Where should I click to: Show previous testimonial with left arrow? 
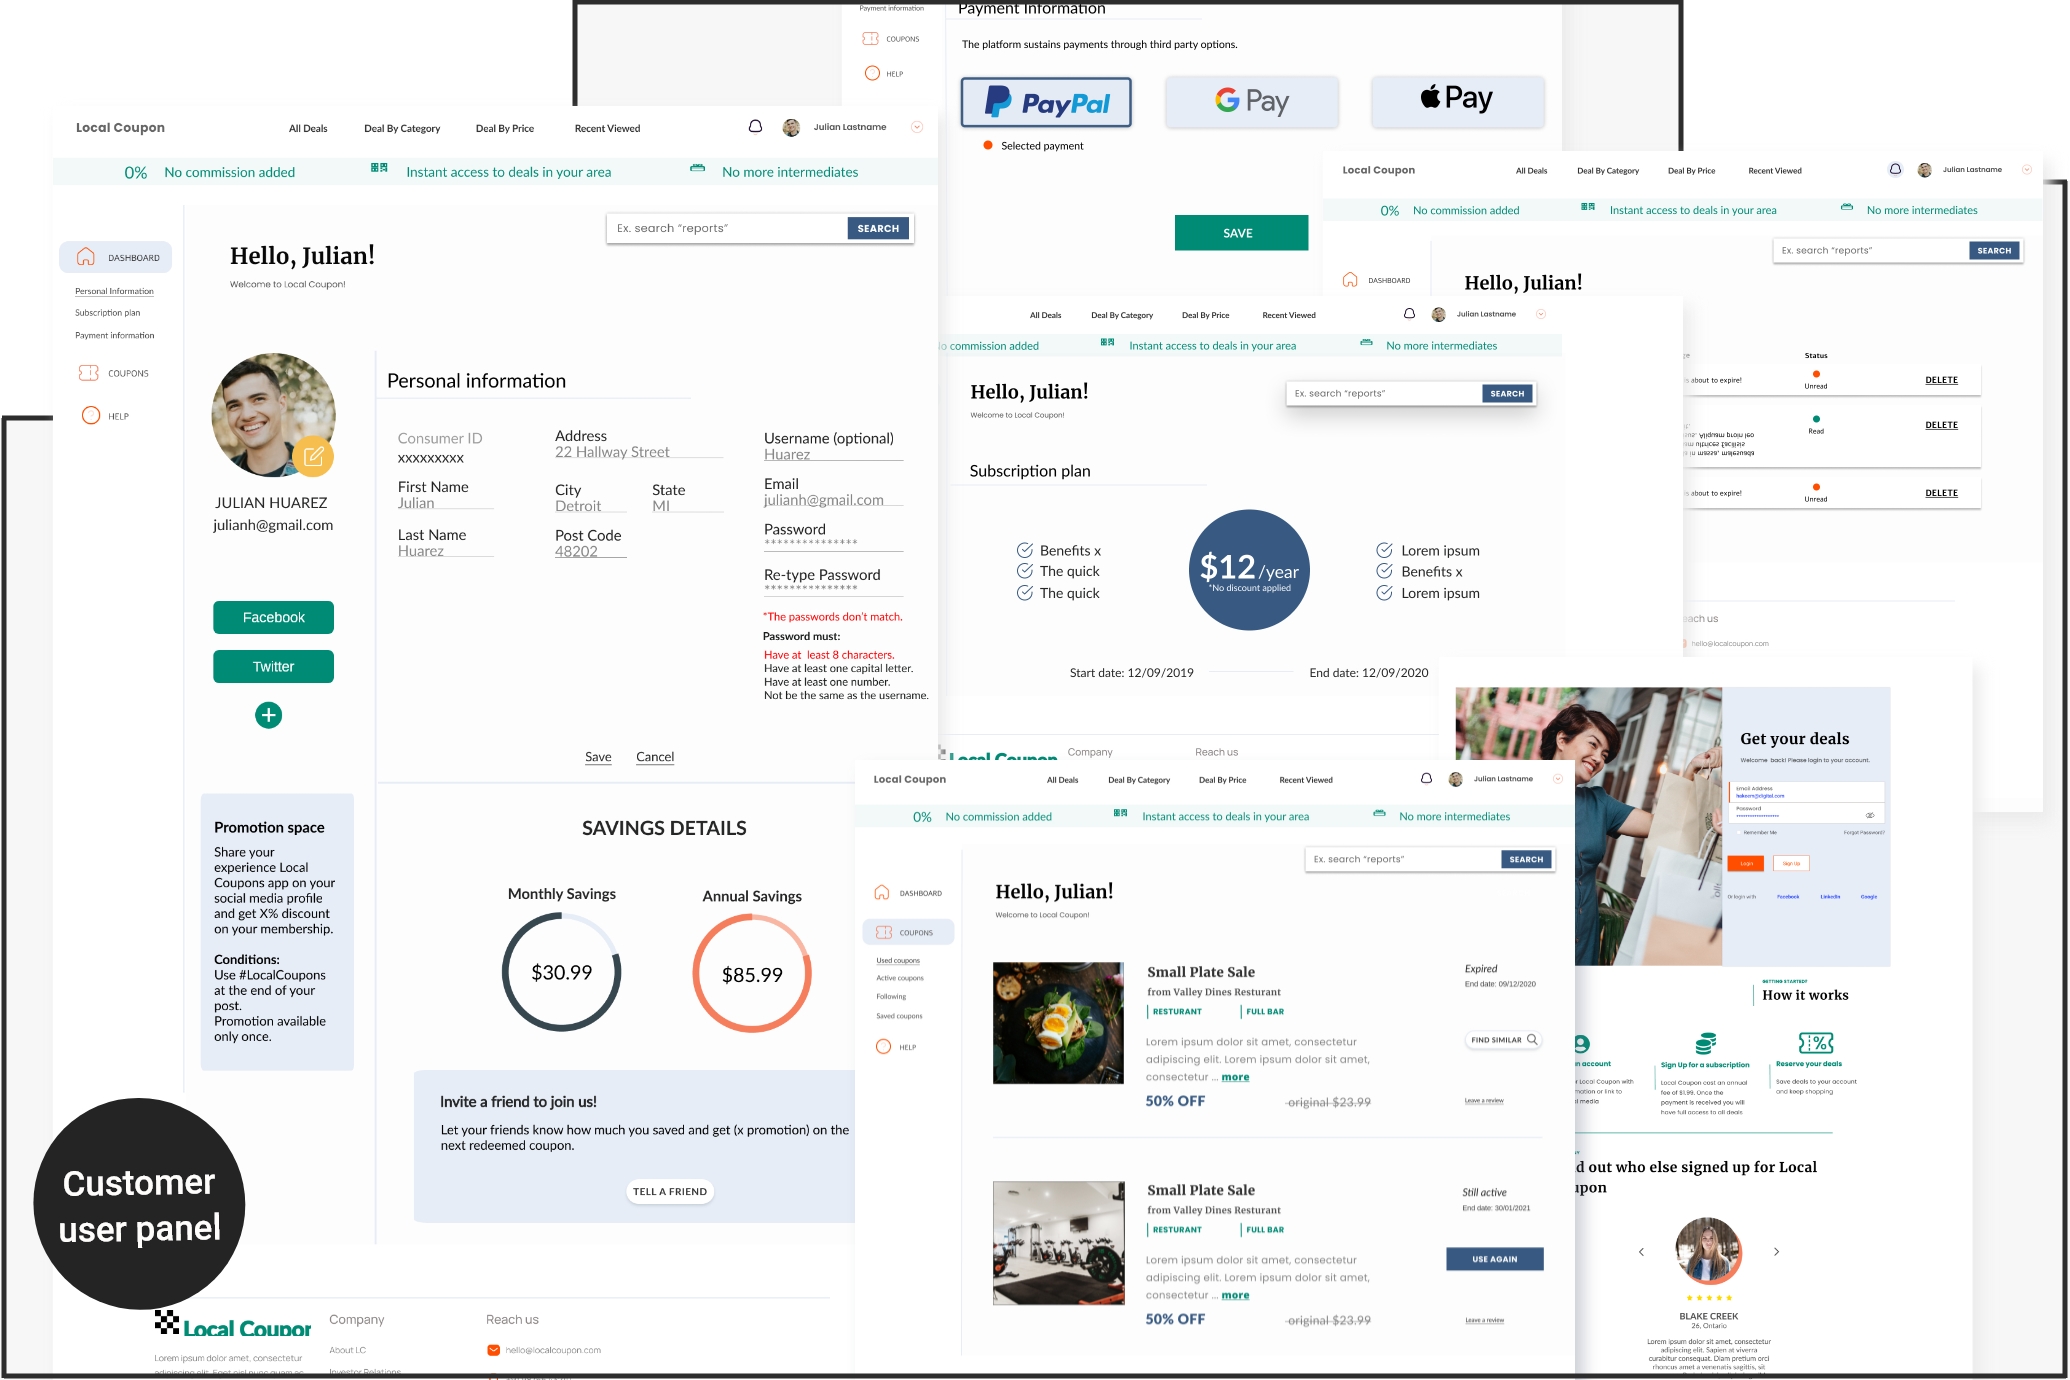[1641, 1251]
